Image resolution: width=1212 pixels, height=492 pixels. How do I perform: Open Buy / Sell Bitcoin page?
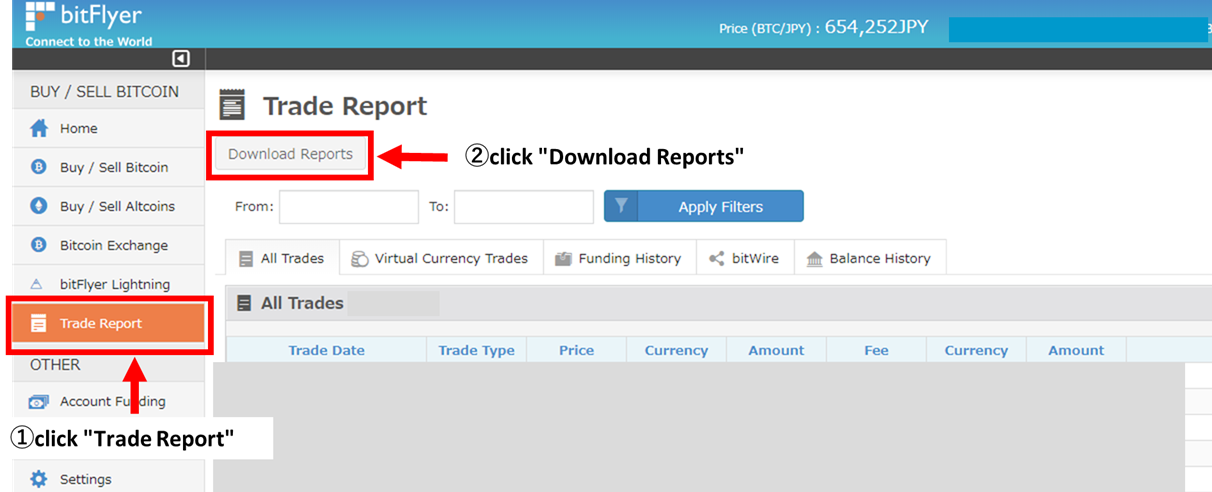click(108, 167)
